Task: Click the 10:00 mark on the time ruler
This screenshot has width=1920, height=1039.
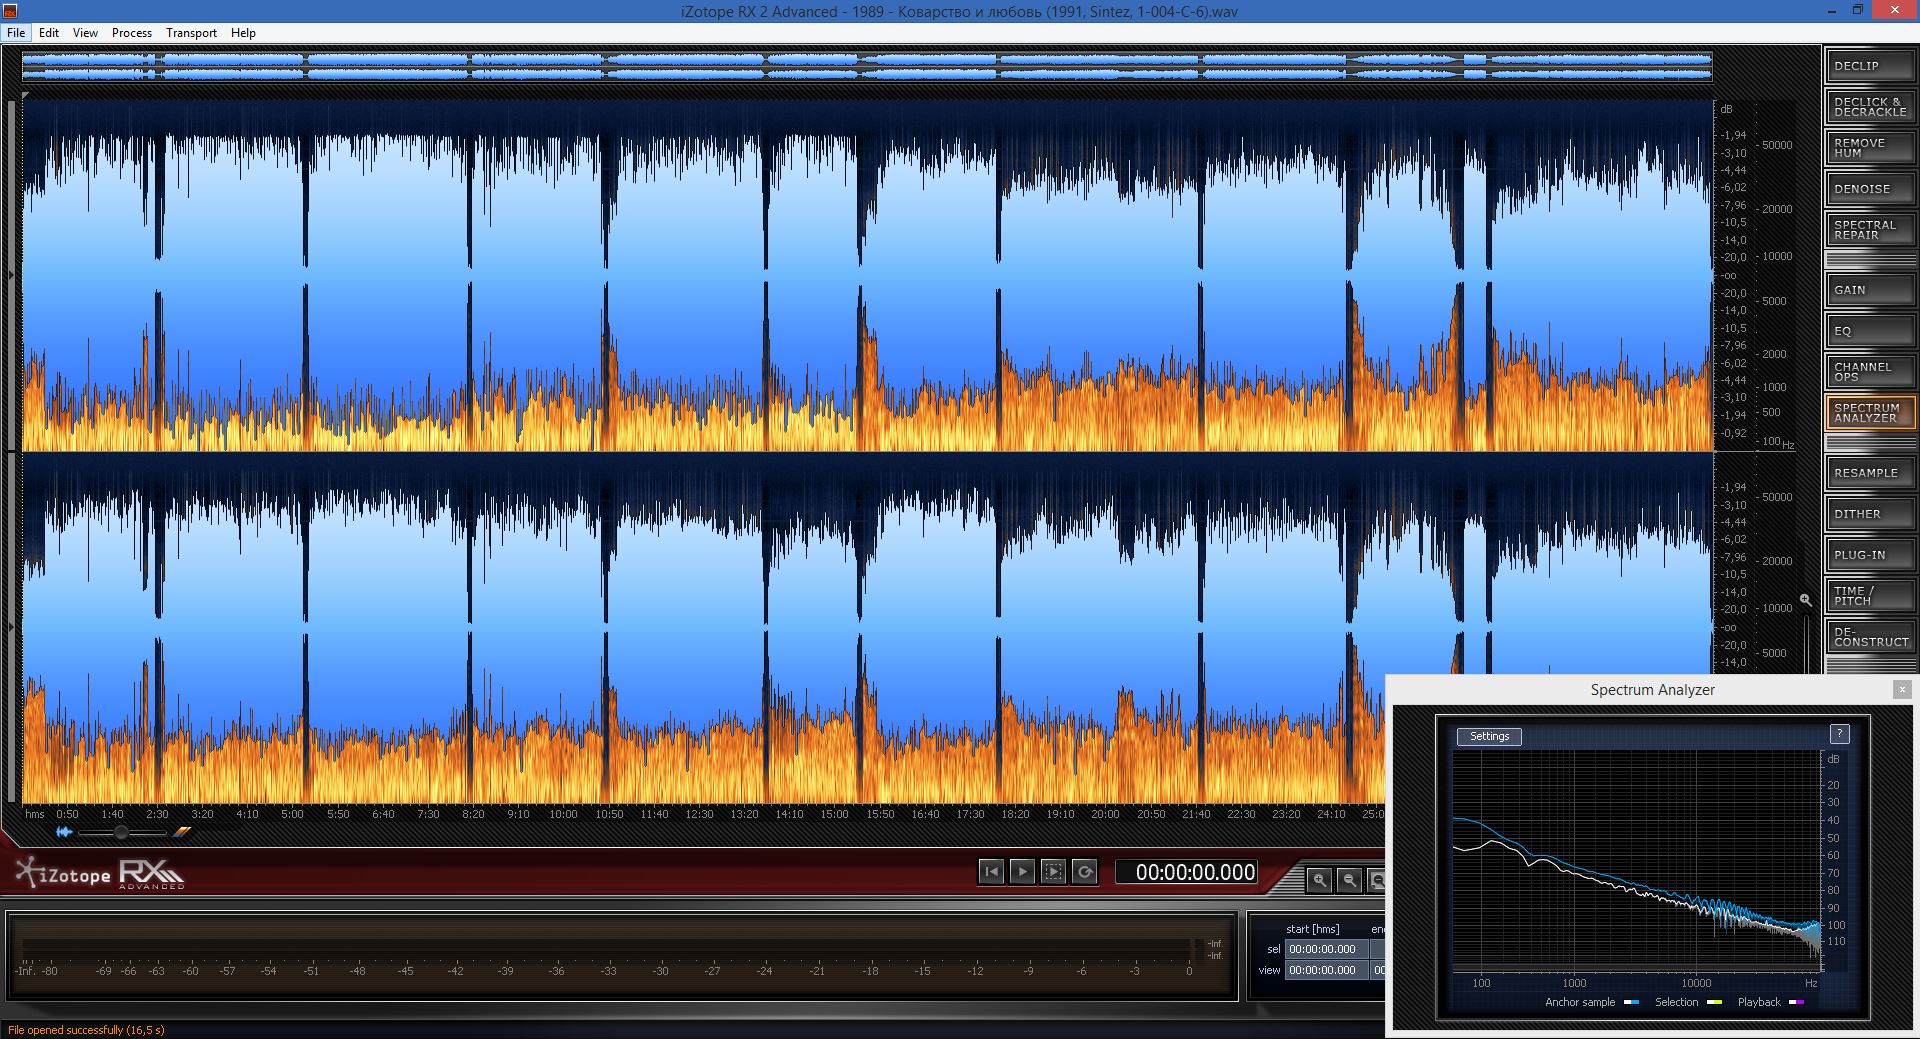Action: pyautogui.click(x=563, y=814)
